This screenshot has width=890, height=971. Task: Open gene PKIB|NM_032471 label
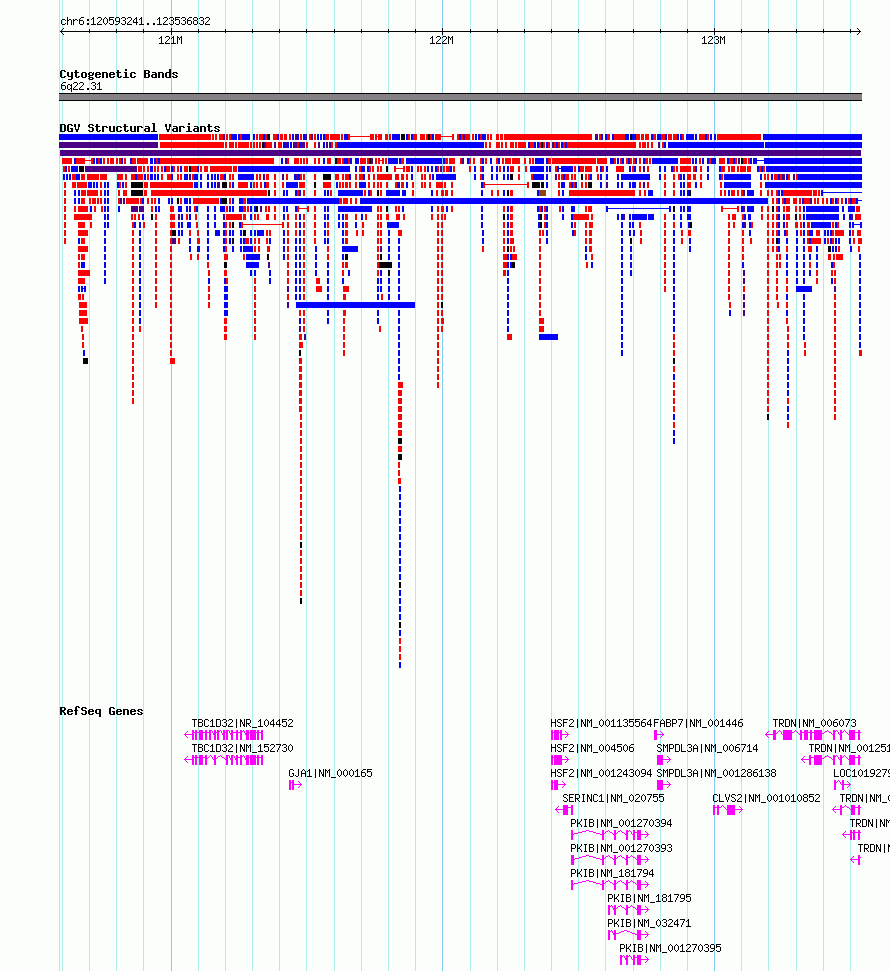coord(649,923)
